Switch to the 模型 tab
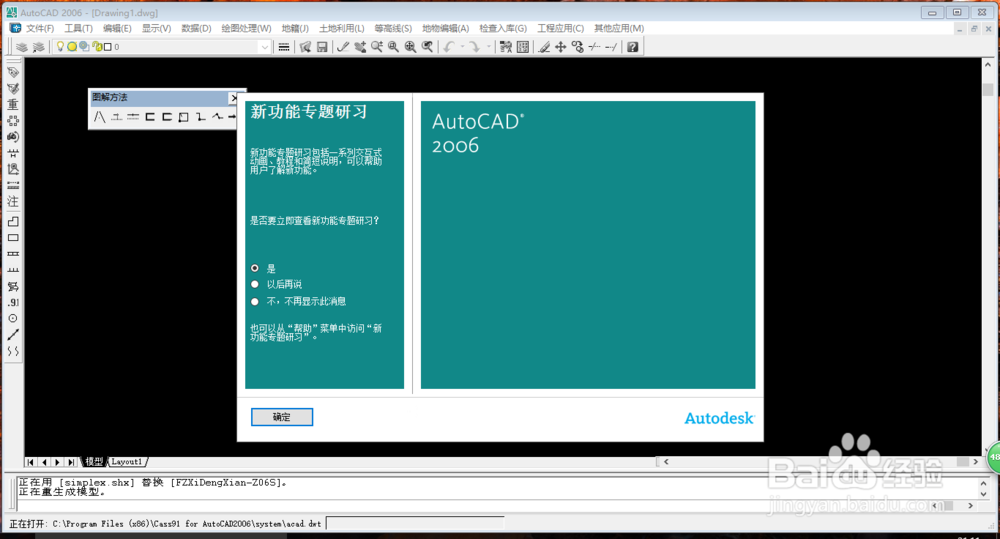1000x539 pixels. 94,462
